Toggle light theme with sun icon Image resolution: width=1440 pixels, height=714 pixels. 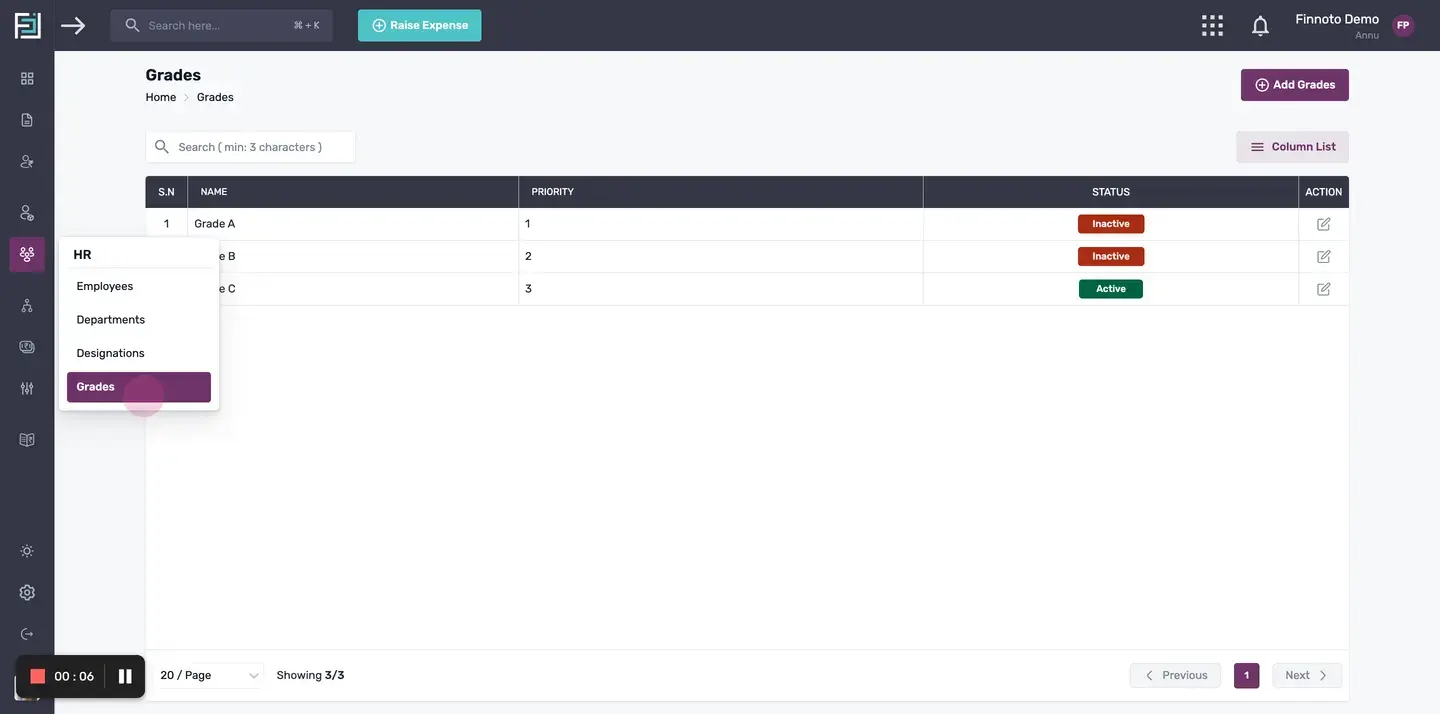pyautogui.click(x=27, y=551)
